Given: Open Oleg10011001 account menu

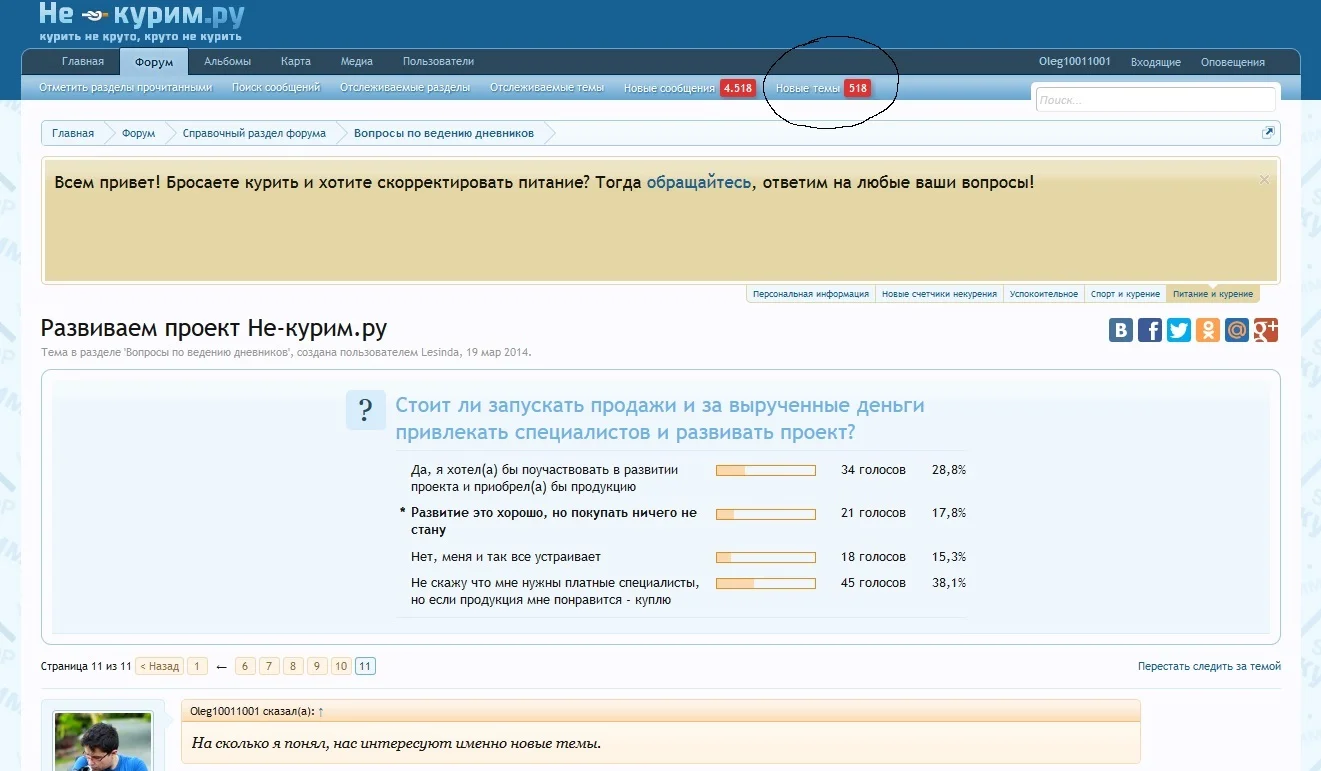Looking at the screenshot, I should point(1074,62).
